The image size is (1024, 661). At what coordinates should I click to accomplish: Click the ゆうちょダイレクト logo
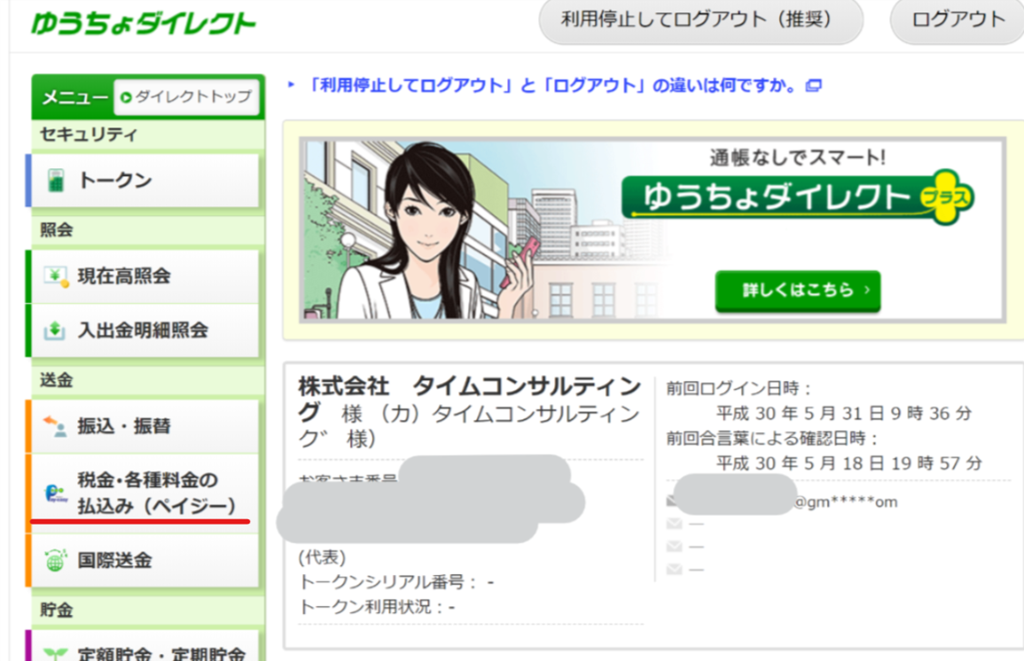click(x=143, y=24)
